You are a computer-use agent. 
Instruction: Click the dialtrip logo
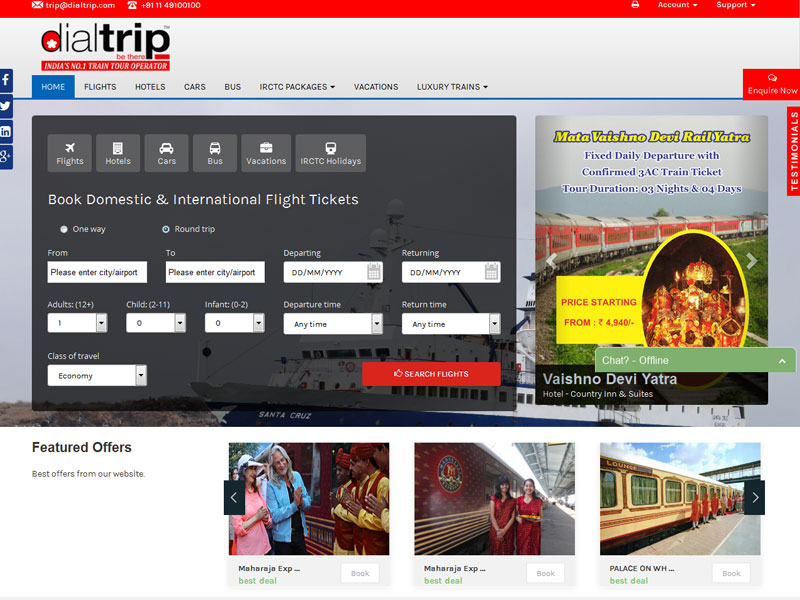point(106,46)
